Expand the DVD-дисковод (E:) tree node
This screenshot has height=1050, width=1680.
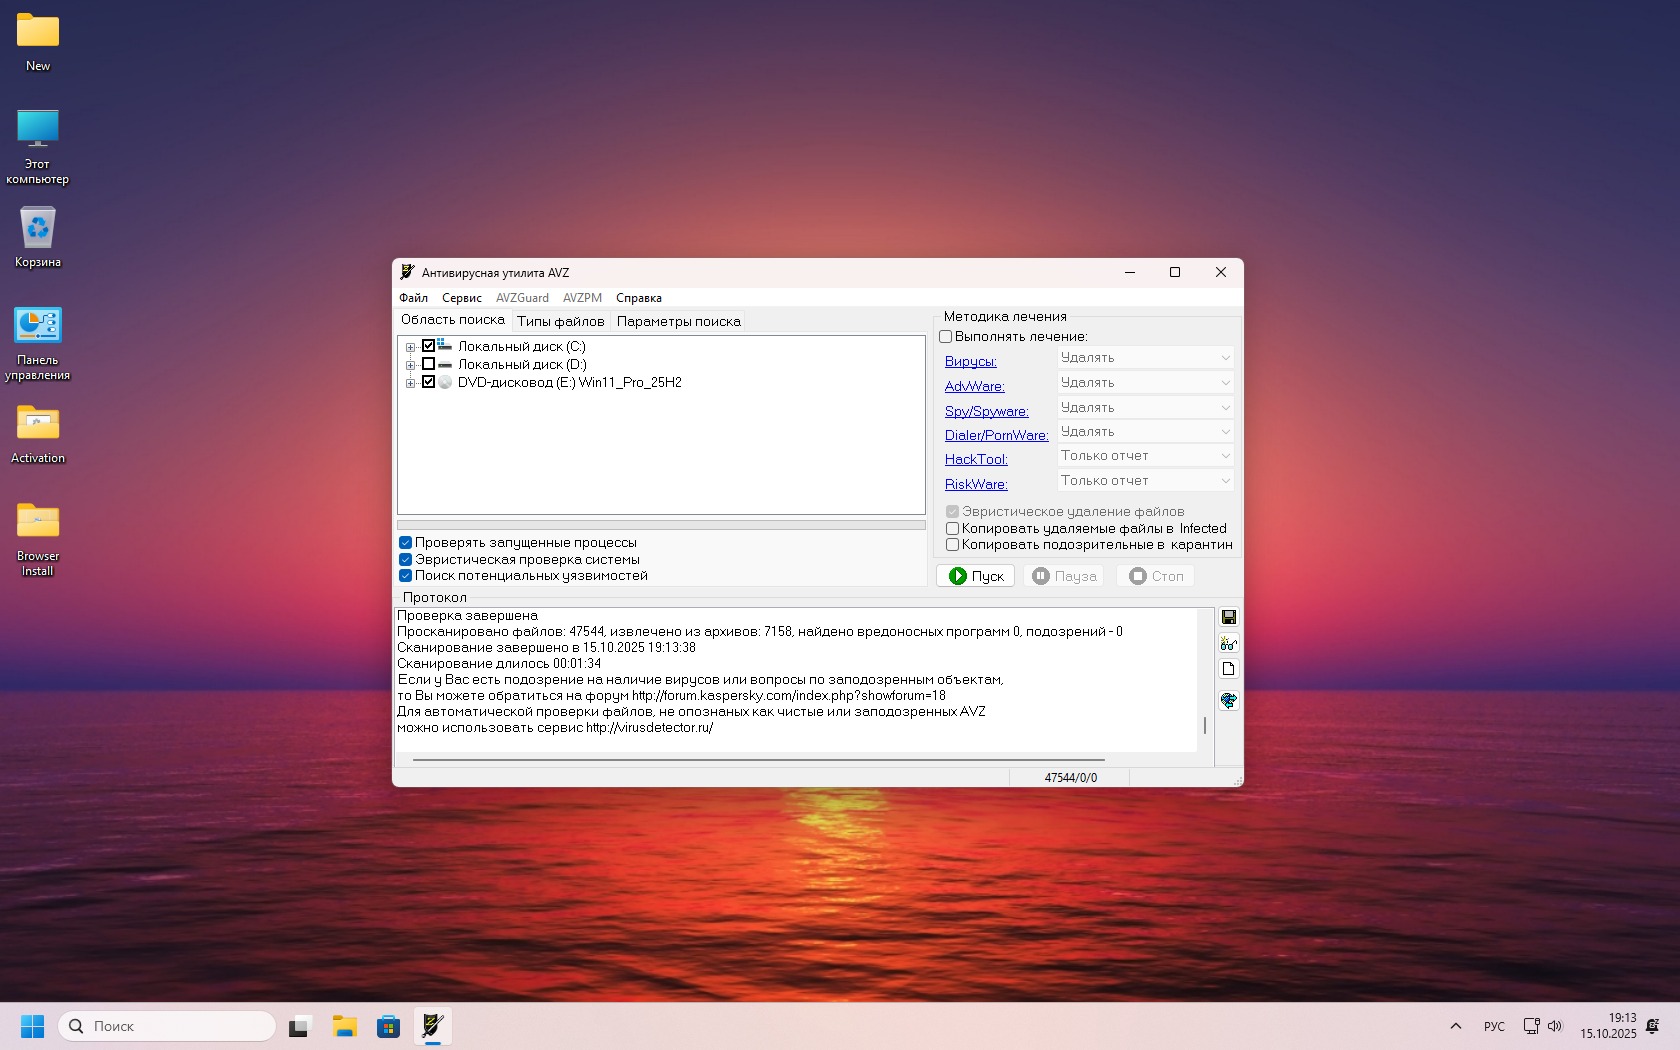coord(410,383)
